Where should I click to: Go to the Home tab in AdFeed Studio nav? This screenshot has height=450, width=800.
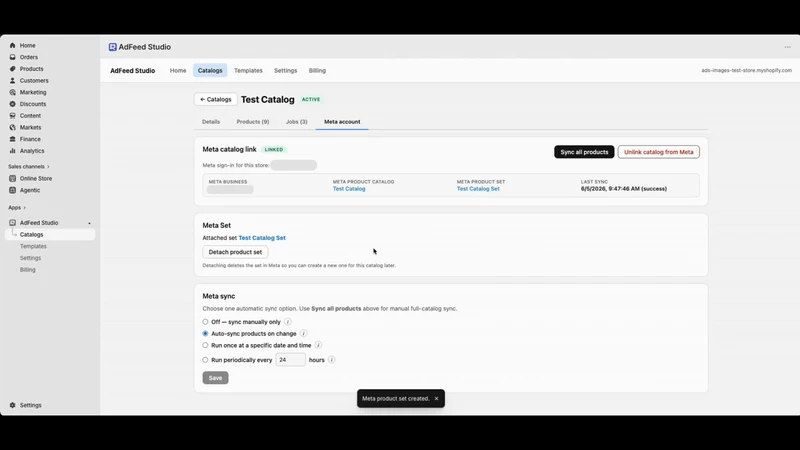point(178,70)
